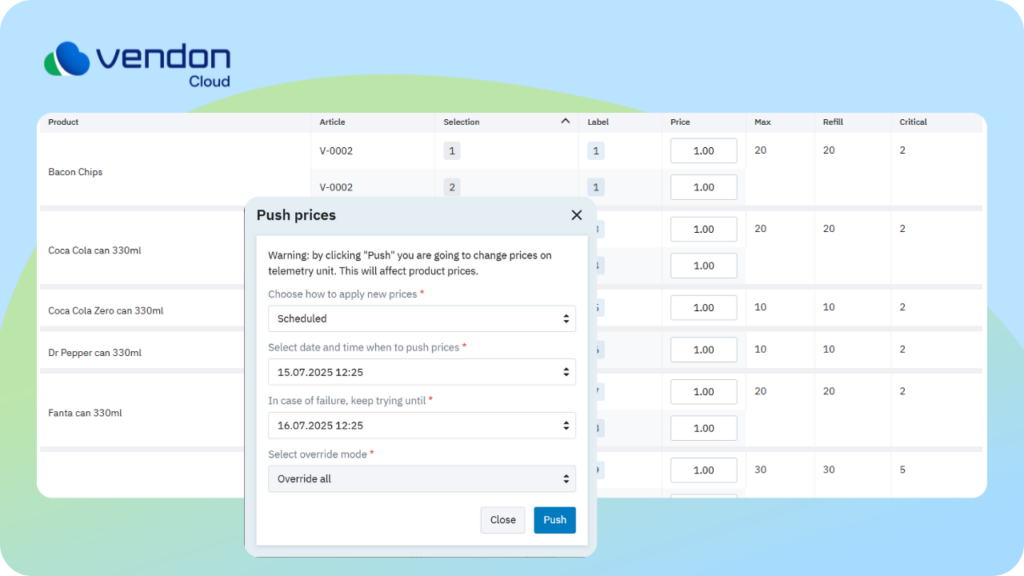Click selection badge 1 for Bacon Chips
The image size is (1024, 576).
click(451, 151)
